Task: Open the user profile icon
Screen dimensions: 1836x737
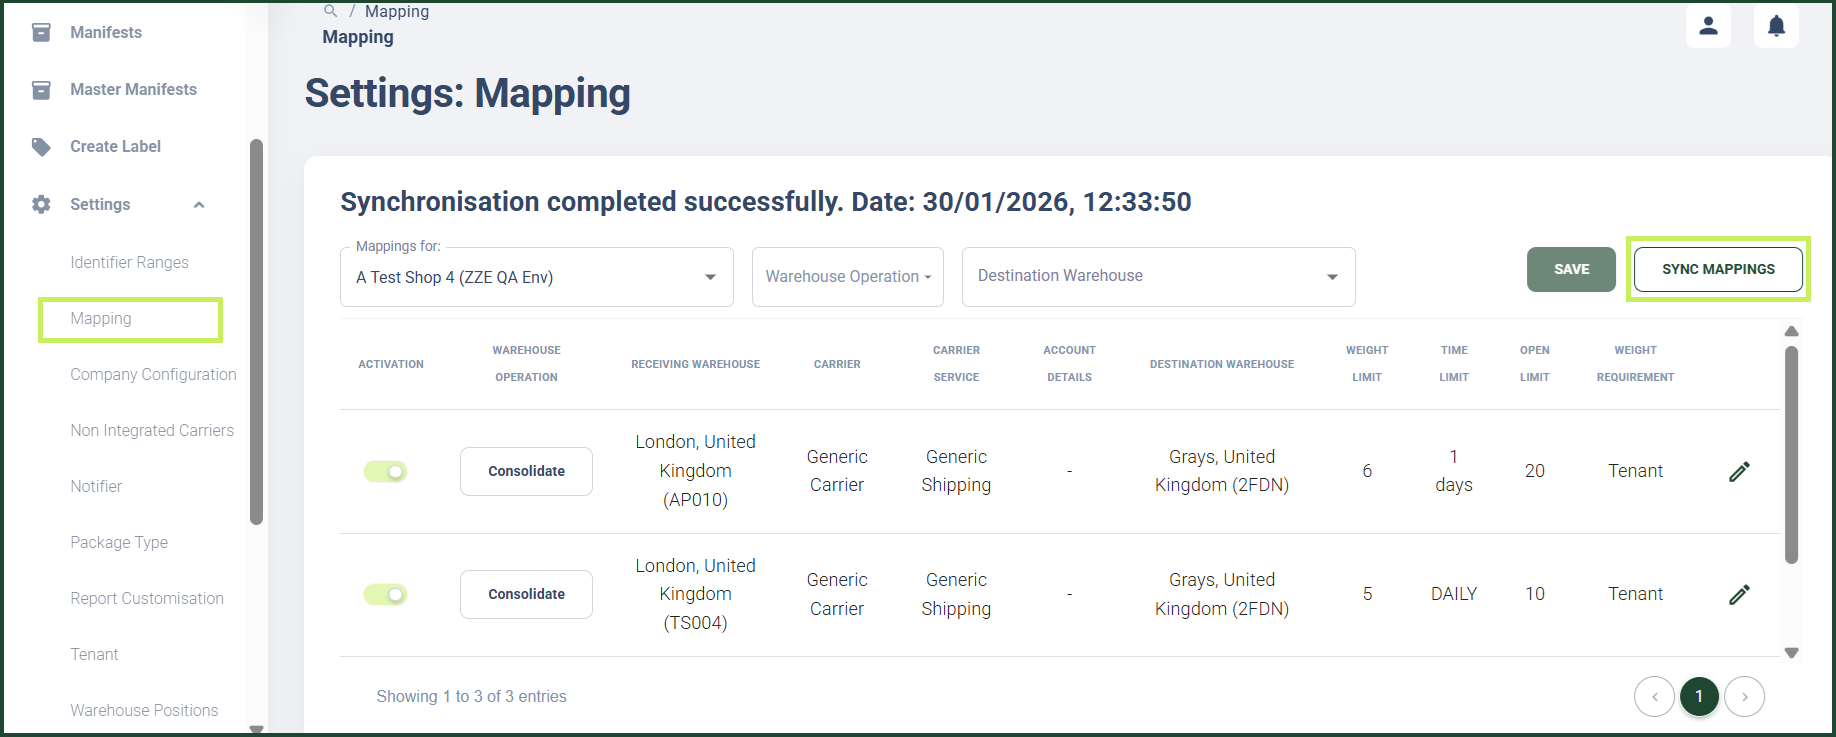Action: point(1708,25)
